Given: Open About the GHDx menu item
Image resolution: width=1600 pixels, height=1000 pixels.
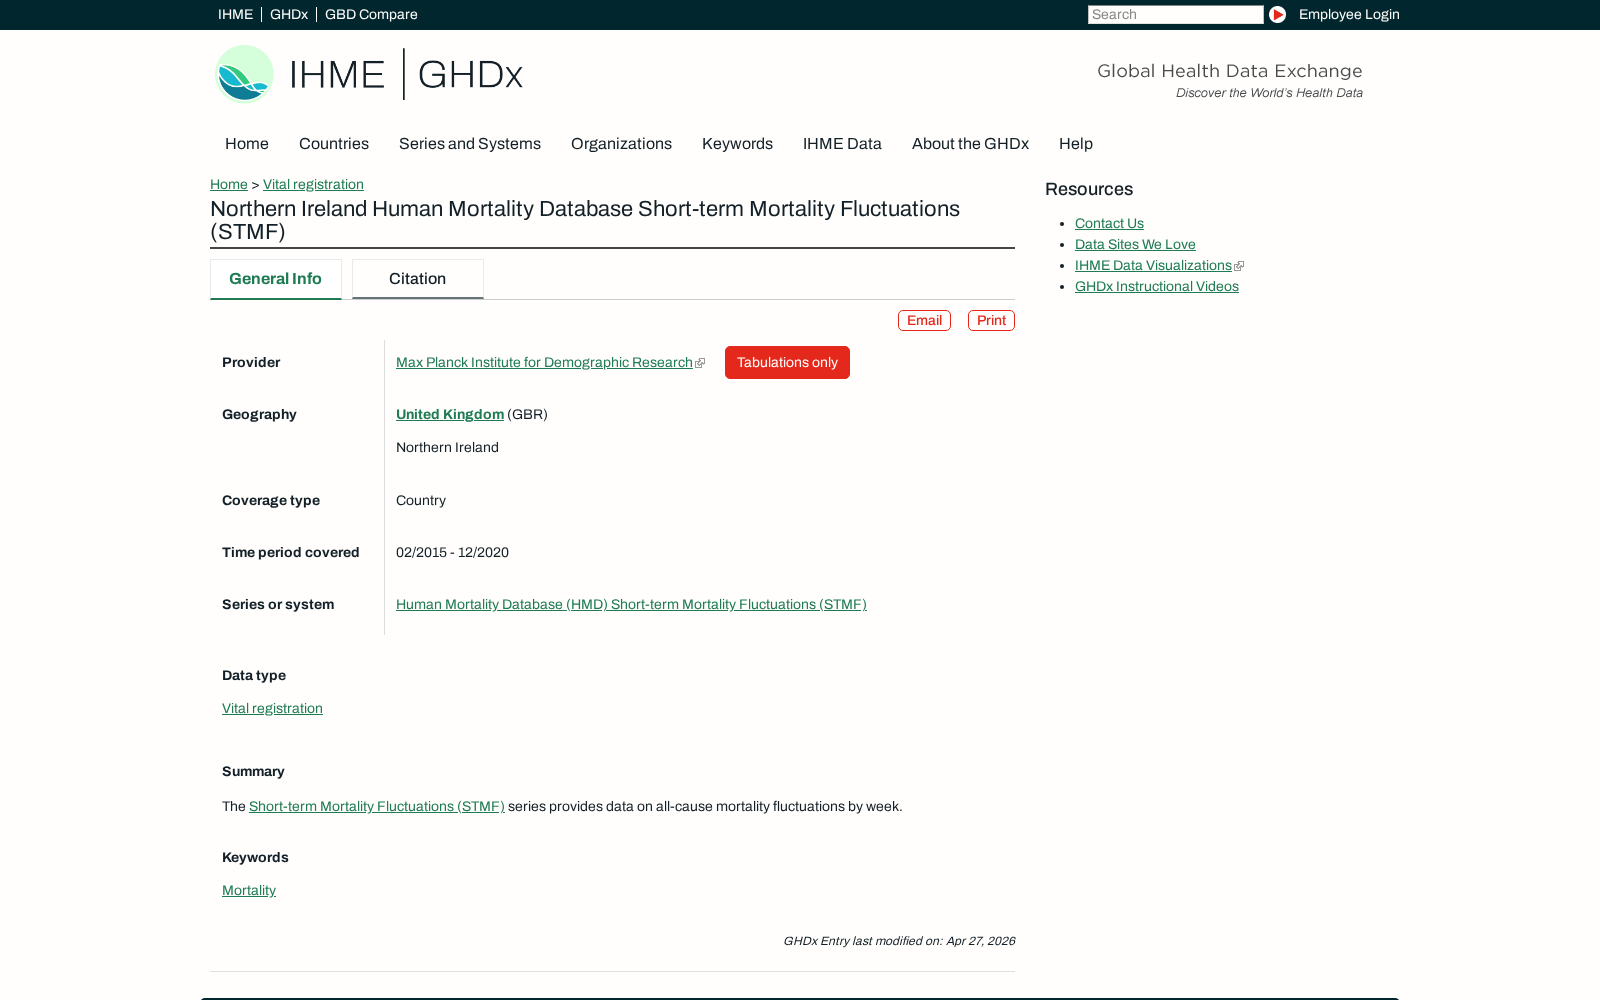Looking at the screenshot, I should click(x=970, y=144).
